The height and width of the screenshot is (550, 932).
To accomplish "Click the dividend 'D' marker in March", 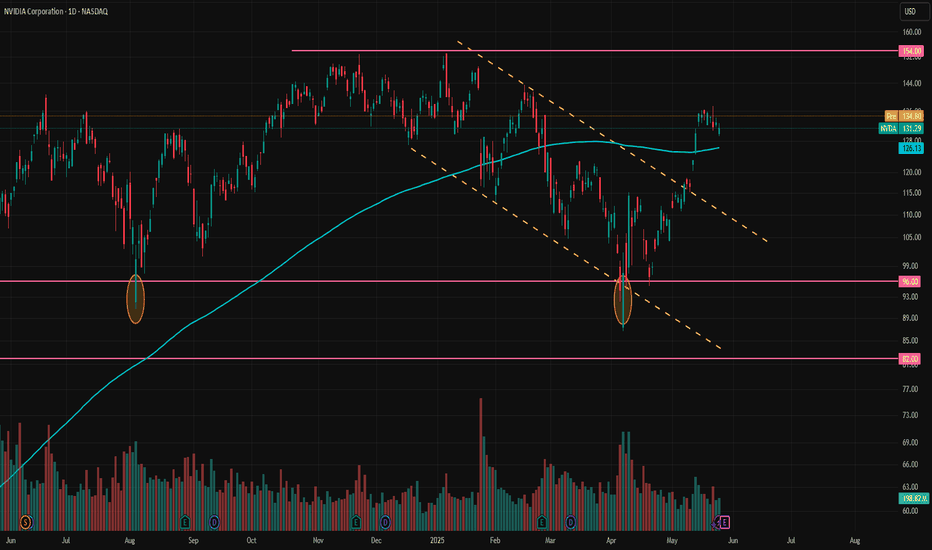I will click(x=571, y=523).
